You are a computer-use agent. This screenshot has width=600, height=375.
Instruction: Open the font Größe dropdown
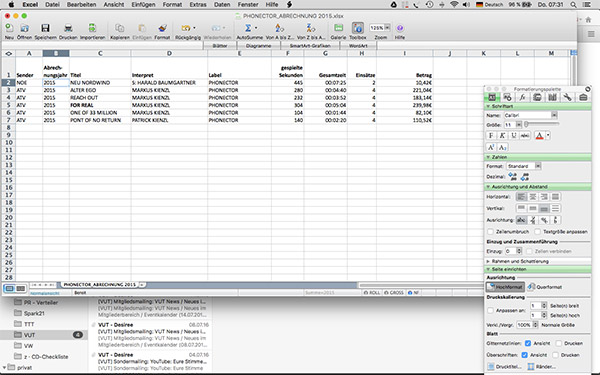click(x=519, y=125)
